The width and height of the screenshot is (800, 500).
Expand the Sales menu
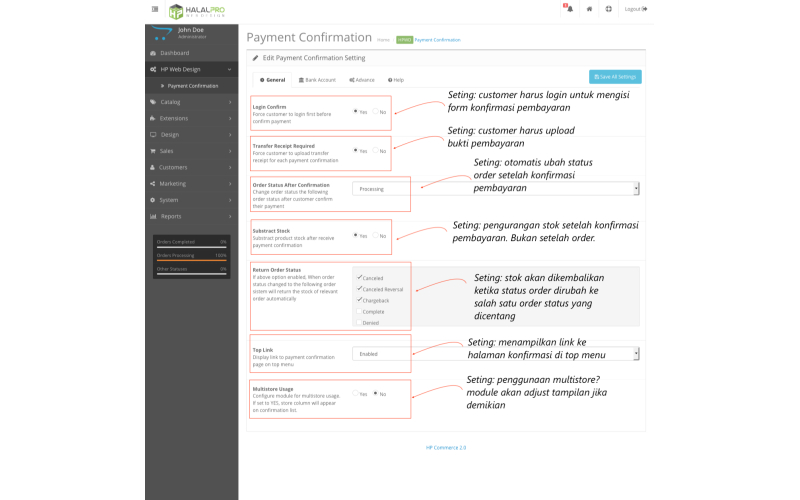[191, 151]
